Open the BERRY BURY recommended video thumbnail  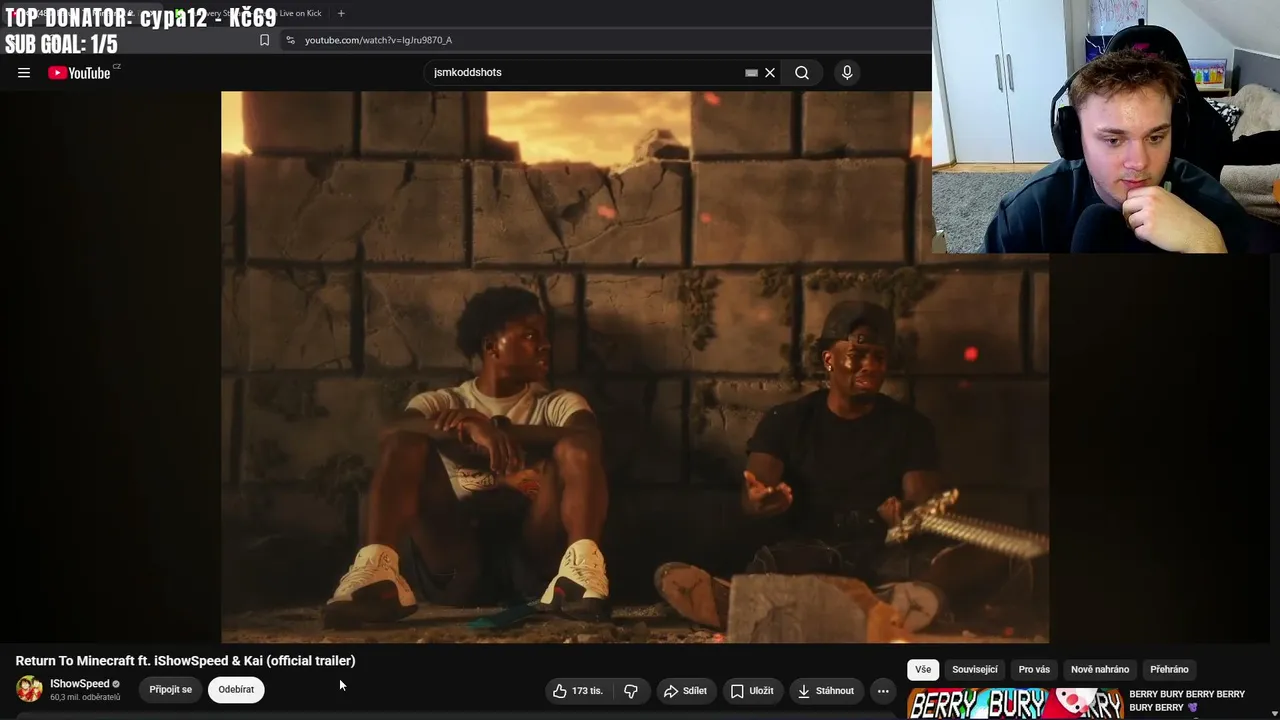1015,704
